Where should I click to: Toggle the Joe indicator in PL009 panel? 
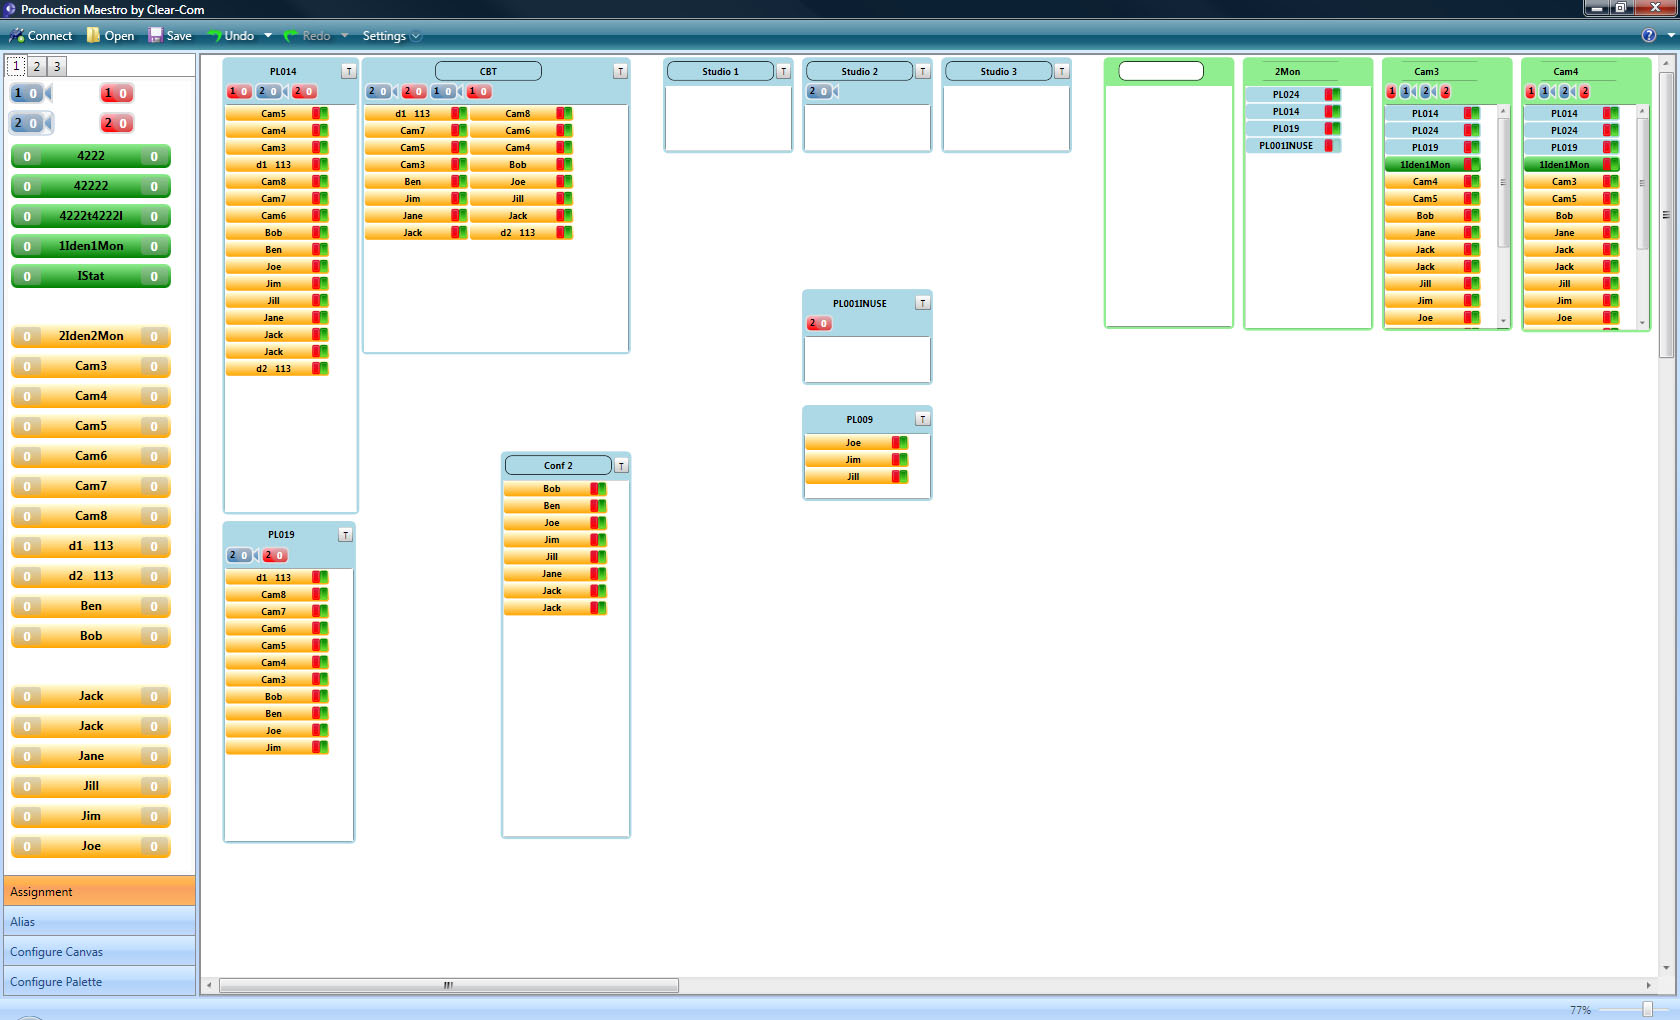pyautogui.click(x=899, y=443)
